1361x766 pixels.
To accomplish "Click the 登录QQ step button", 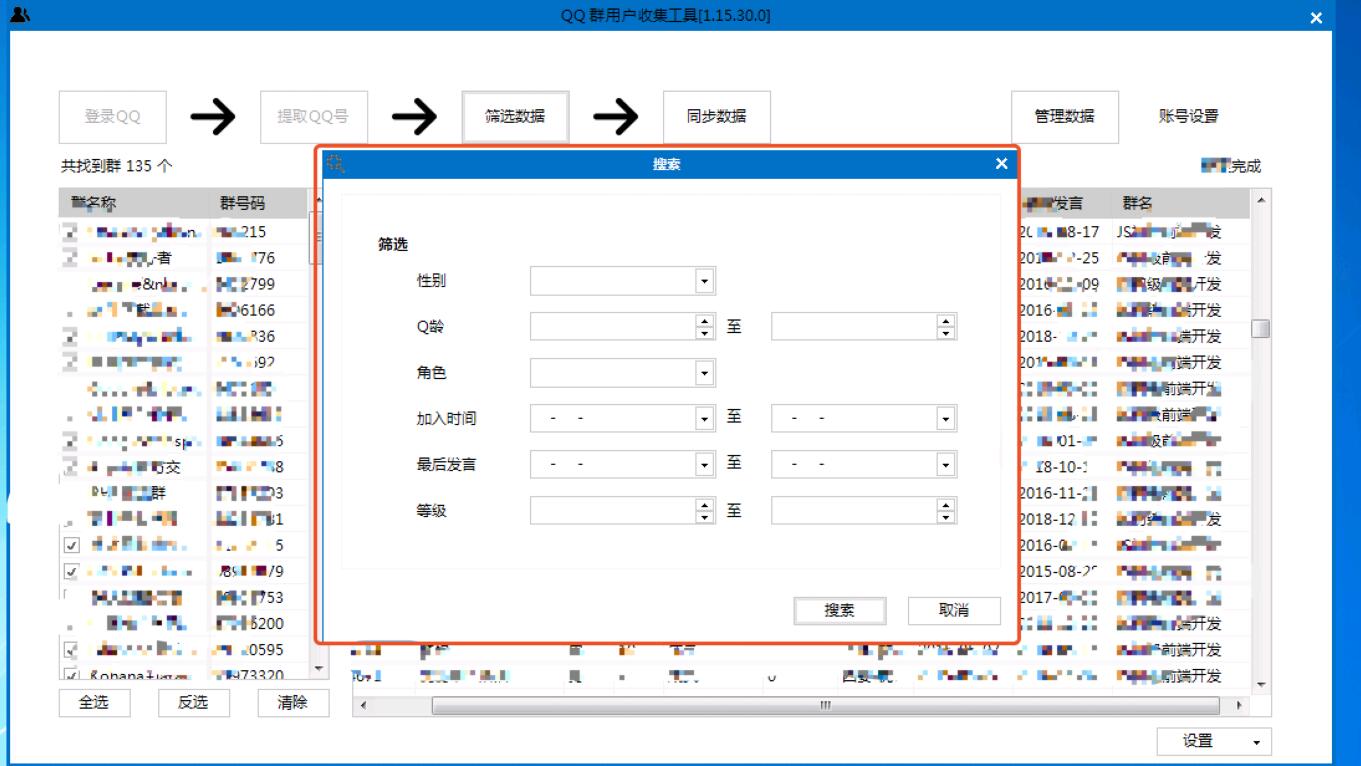I will (113, 116).
